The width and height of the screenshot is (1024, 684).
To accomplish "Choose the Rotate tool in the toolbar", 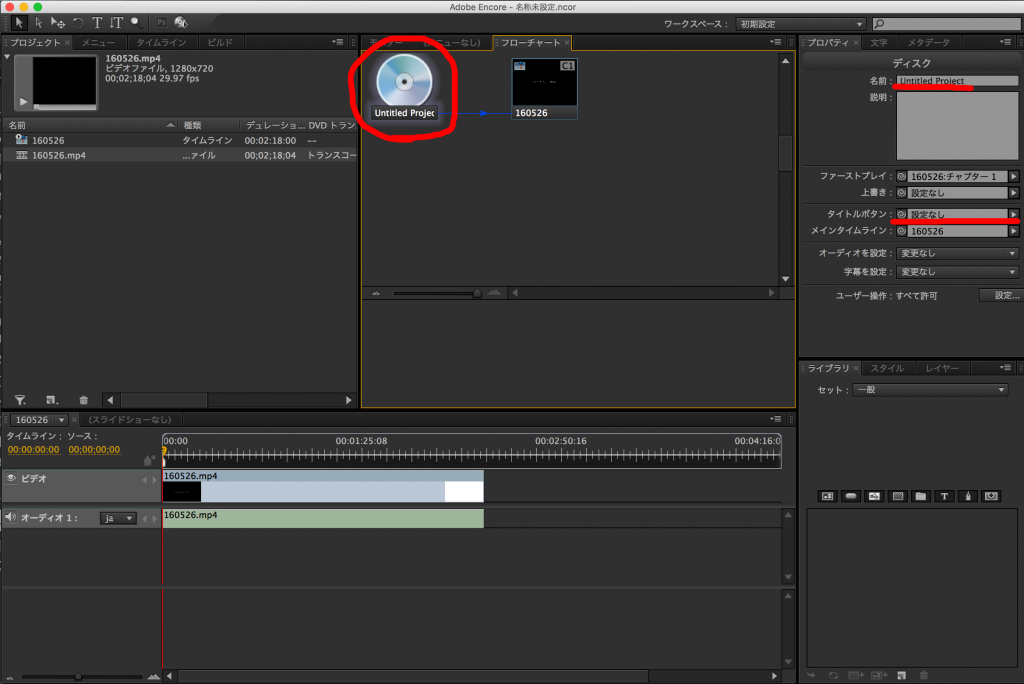I will [78, 22].
